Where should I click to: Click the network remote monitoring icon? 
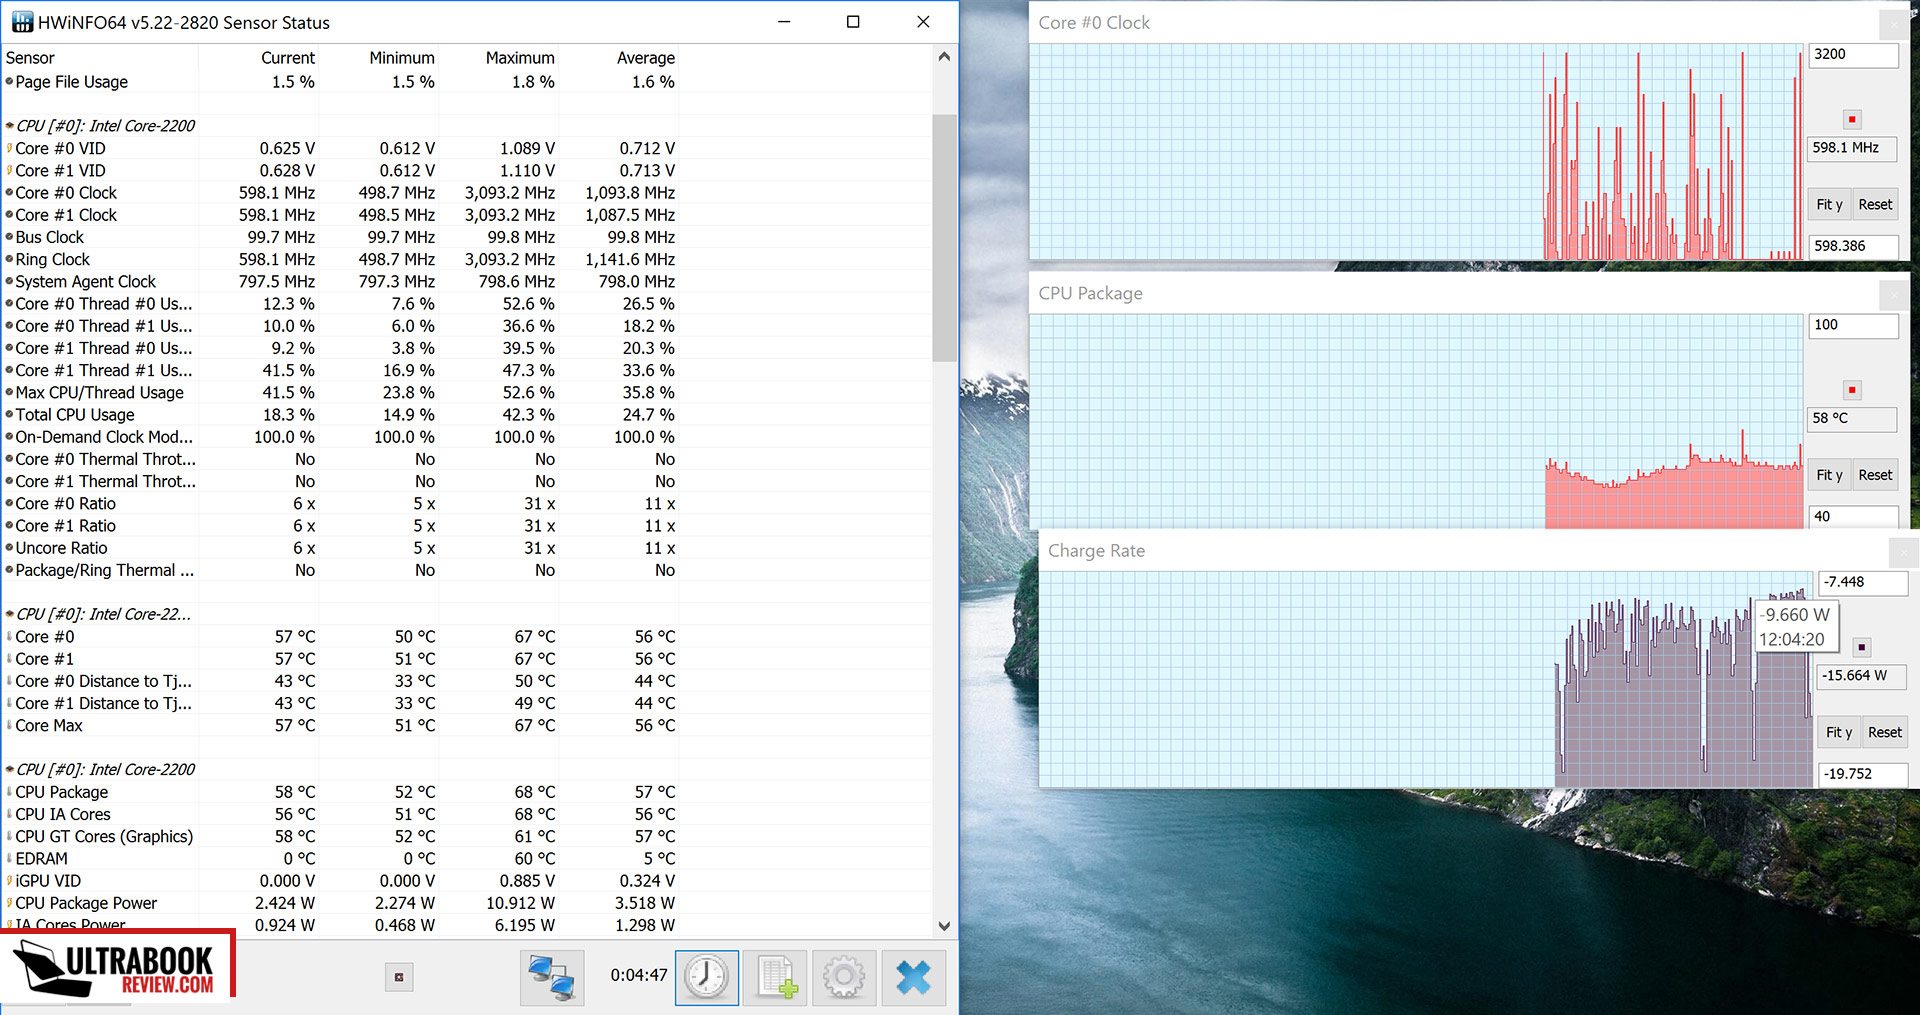click(552, 977)
